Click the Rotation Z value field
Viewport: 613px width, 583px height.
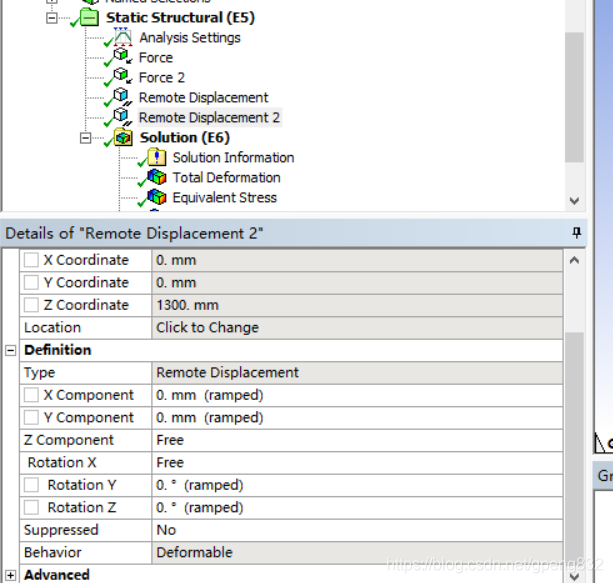(x=357, y=508)
